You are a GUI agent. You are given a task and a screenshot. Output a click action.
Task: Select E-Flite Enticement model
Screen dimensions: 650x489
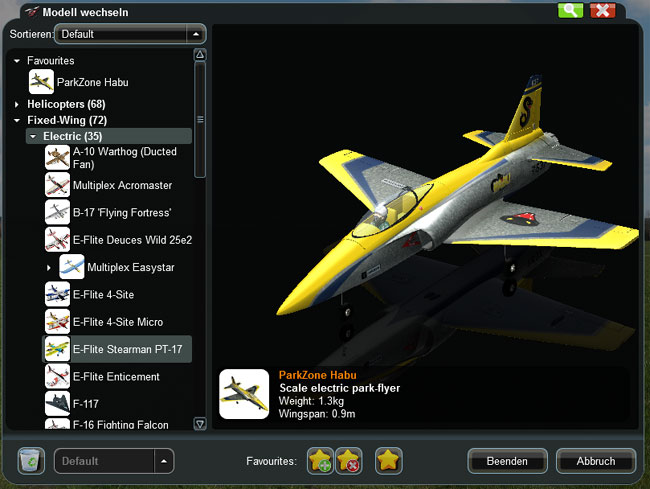(116, 377)
